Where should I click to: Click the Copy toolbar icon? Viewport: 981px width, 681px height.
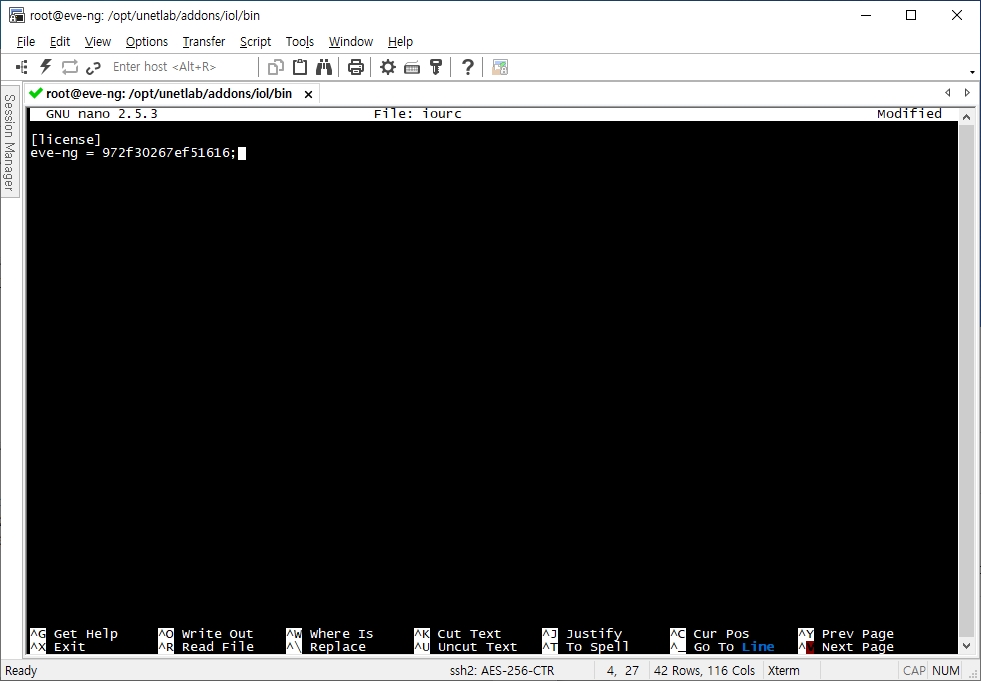[276, 67]
